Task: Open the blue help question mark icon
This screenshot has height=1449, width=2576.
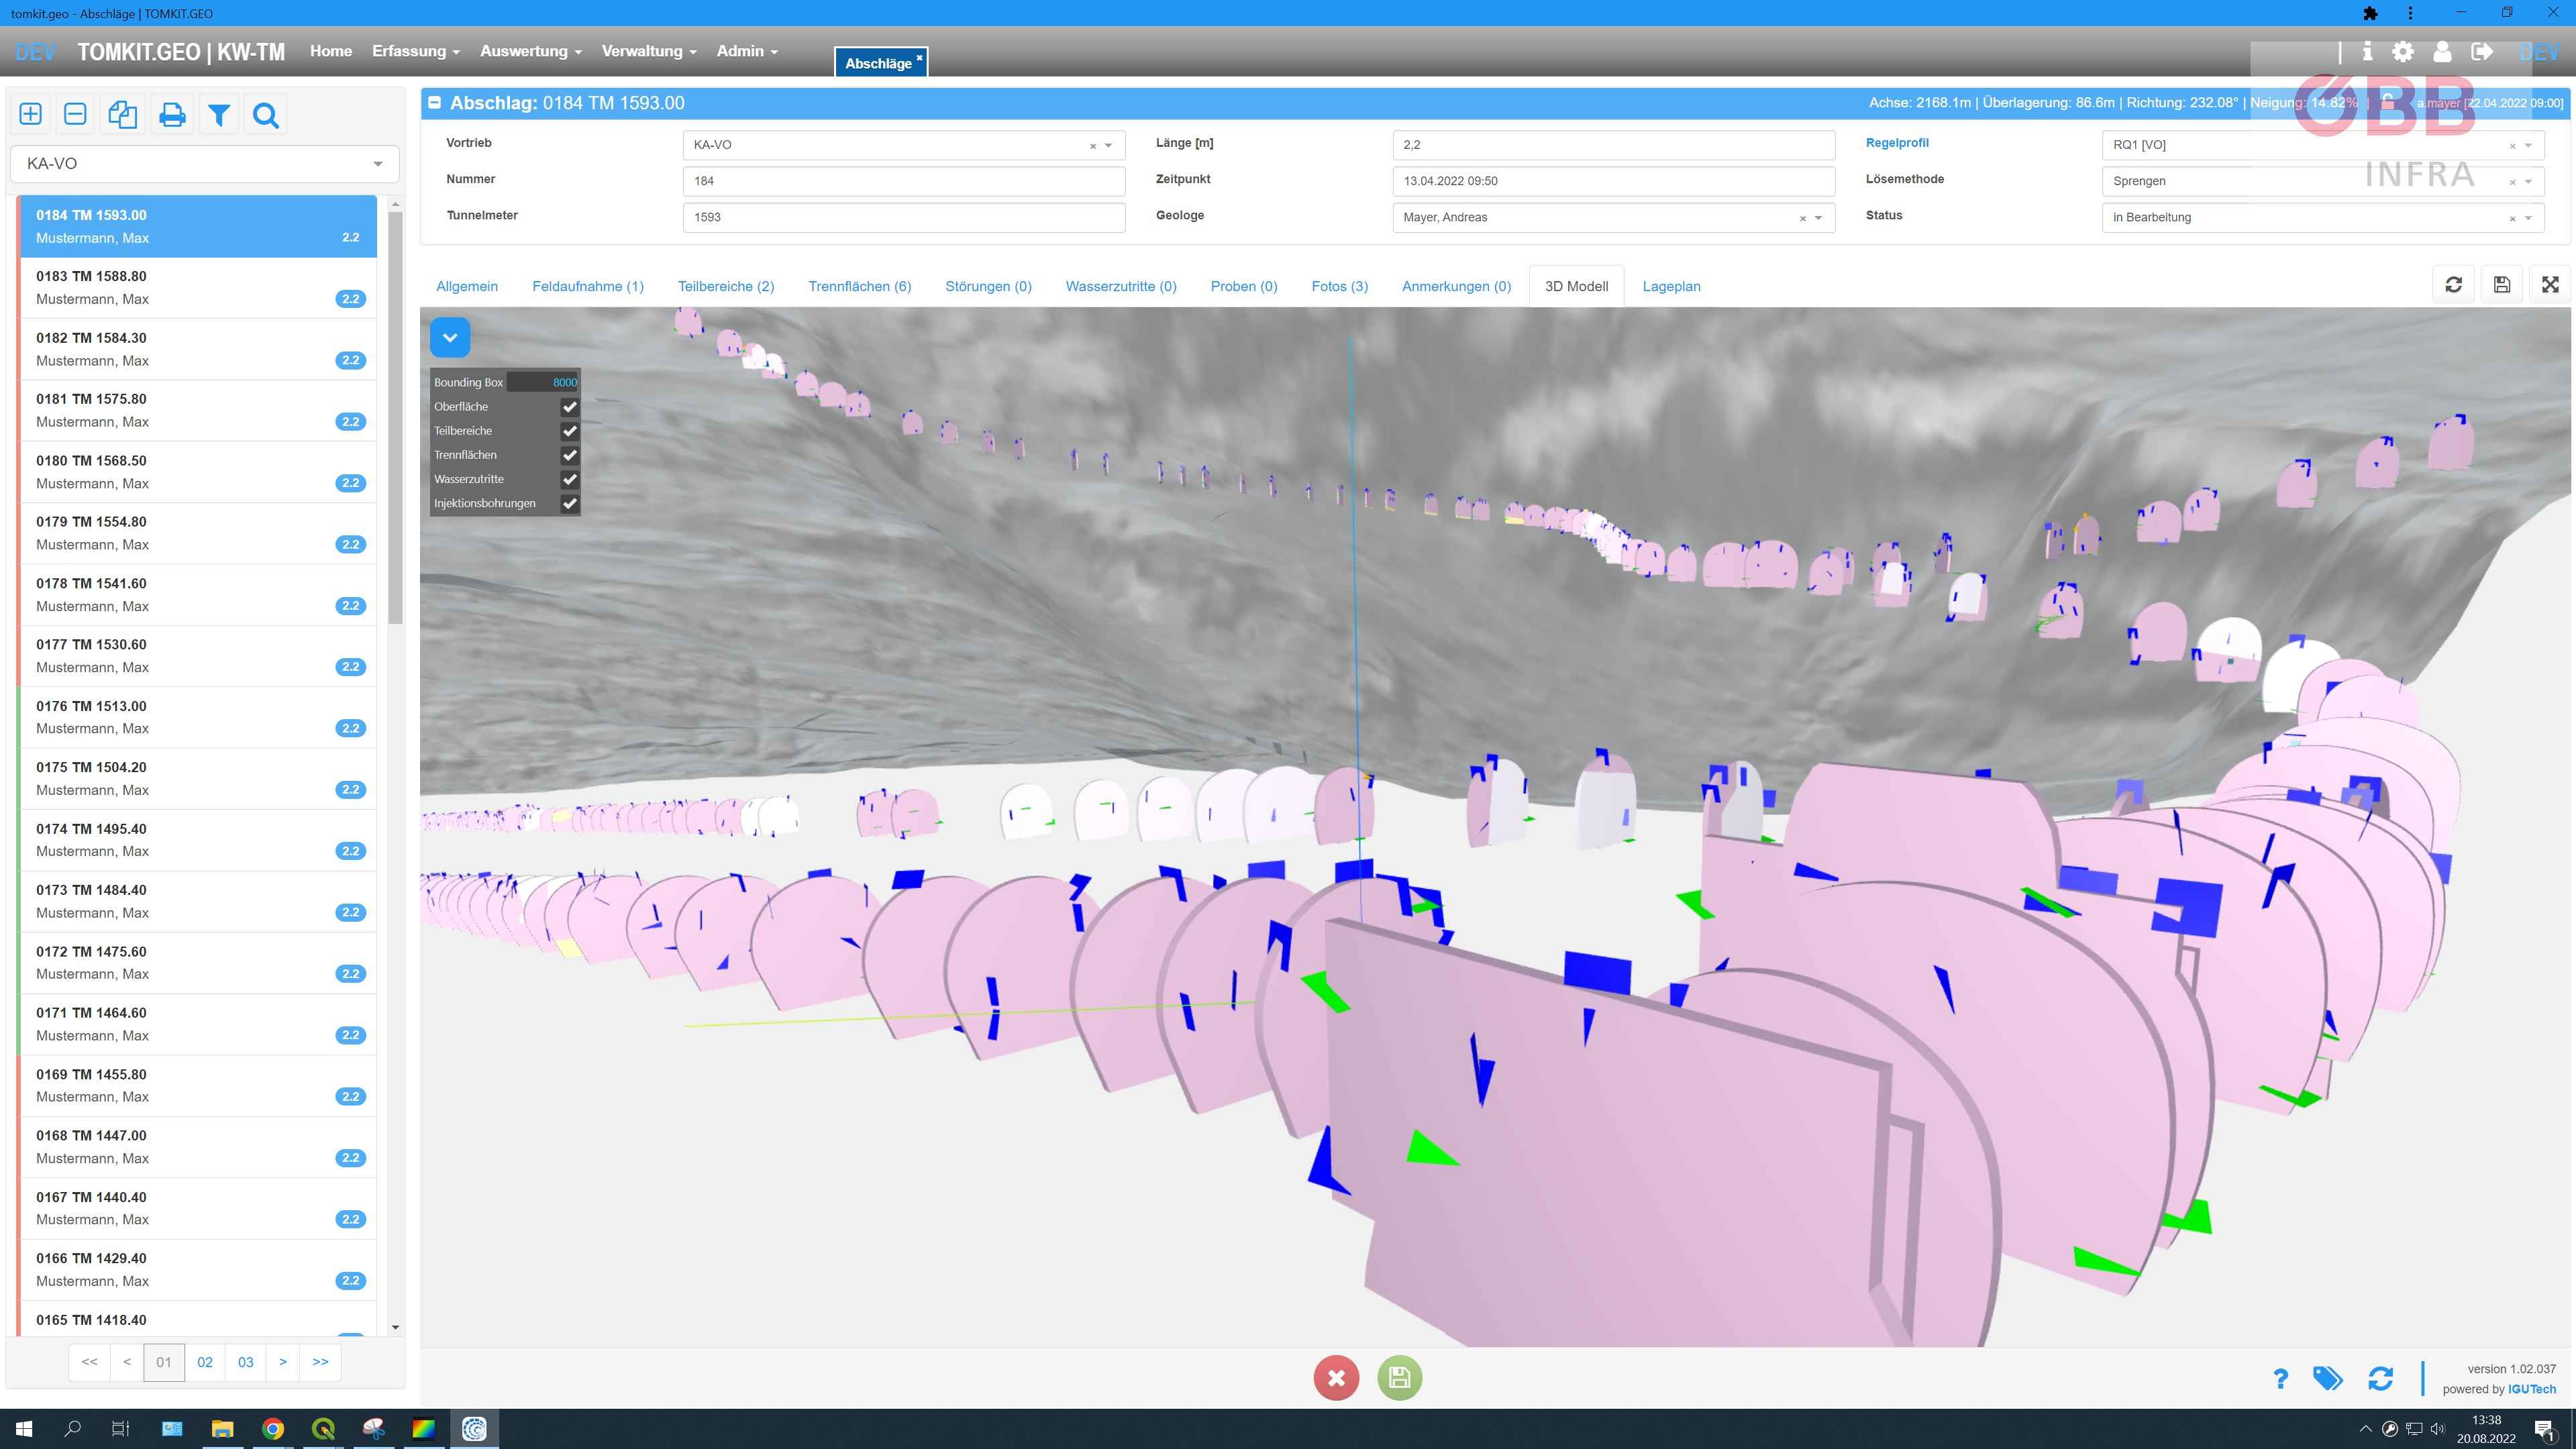Action: (x=2280, y=1379)
